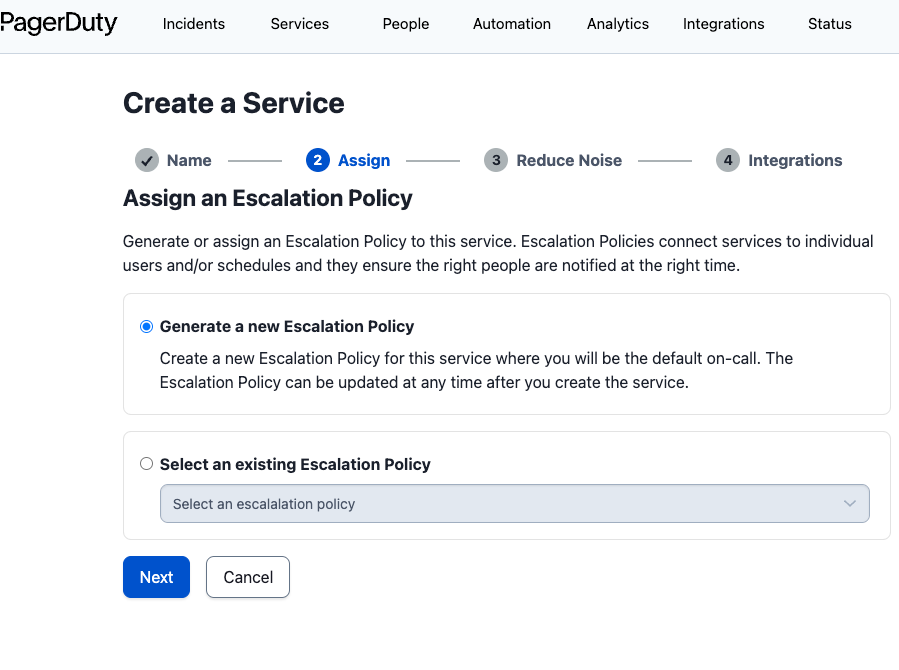899x670 pixels.
Task: Click the step 3 circle icon
Action: pyautogui.click(x=496, y=160)
